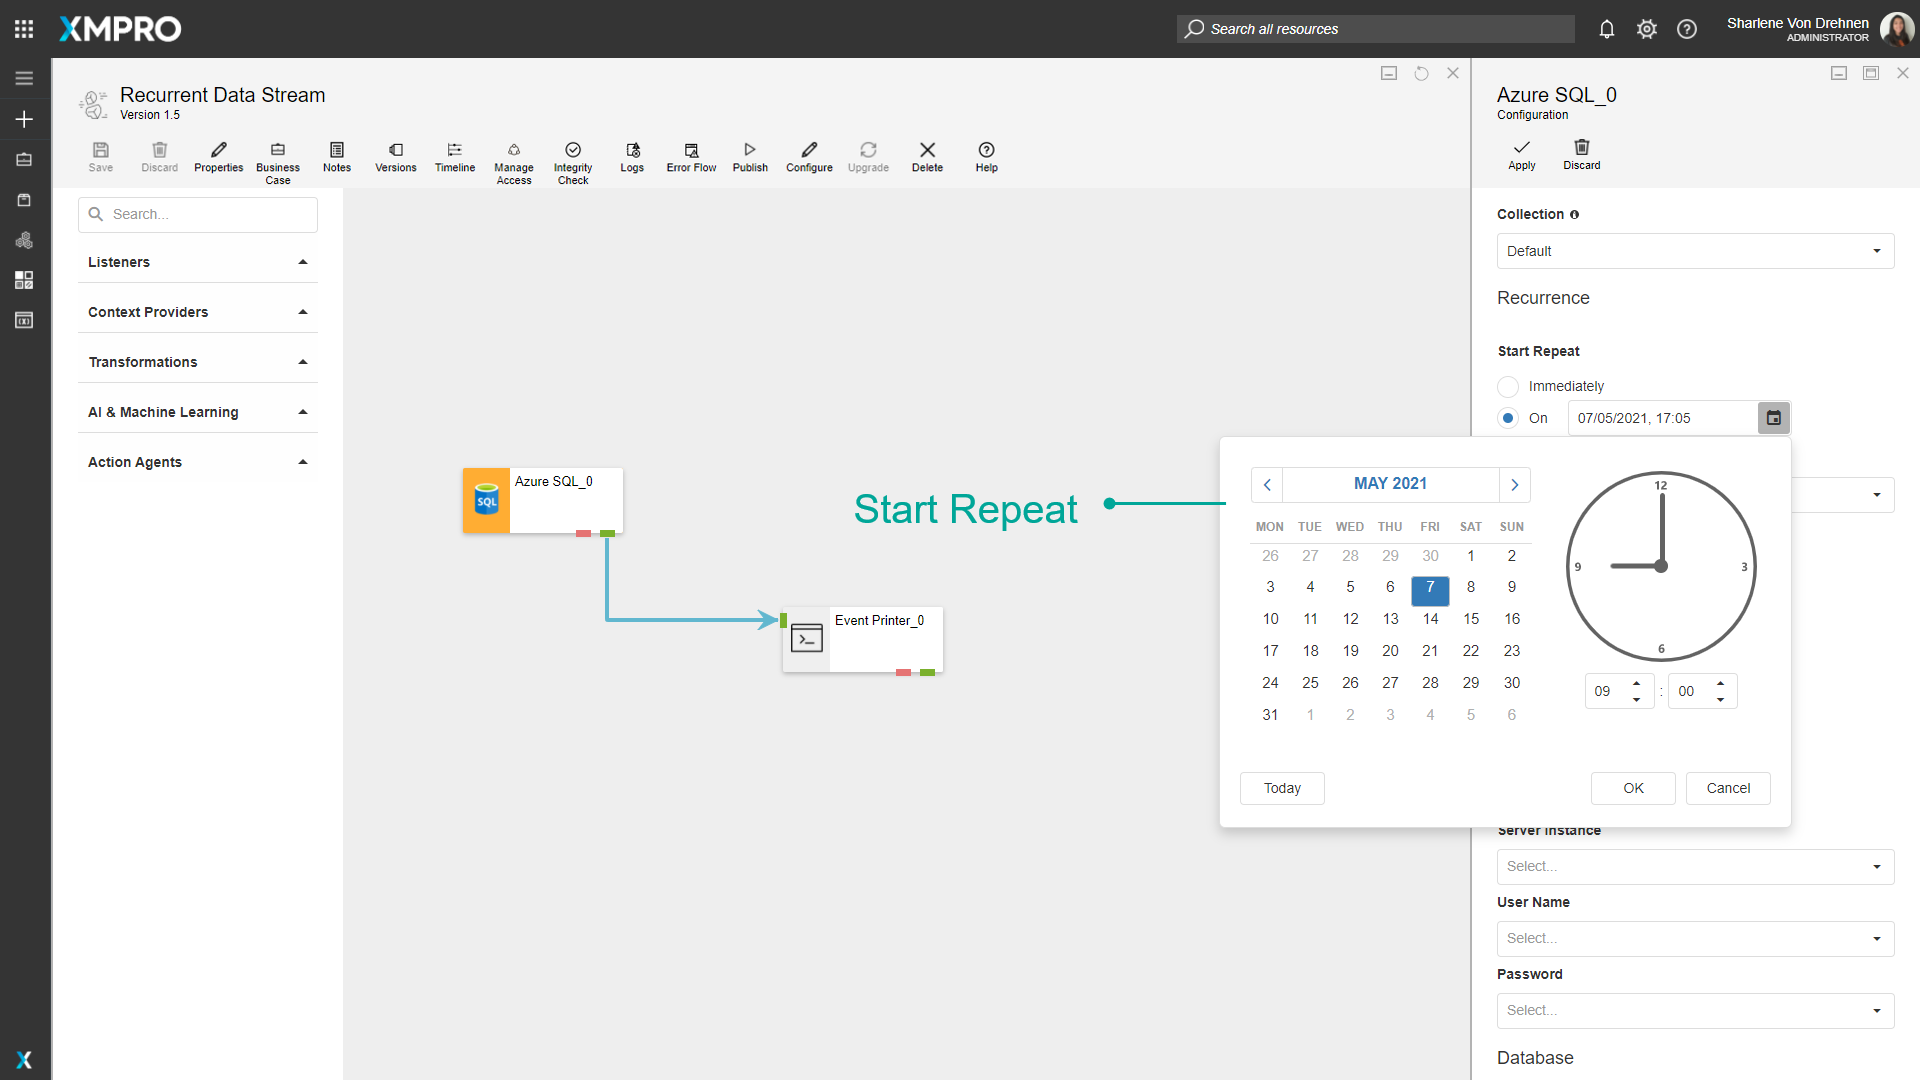
Task: Increase the hour value
Action: coord(1636,684)
